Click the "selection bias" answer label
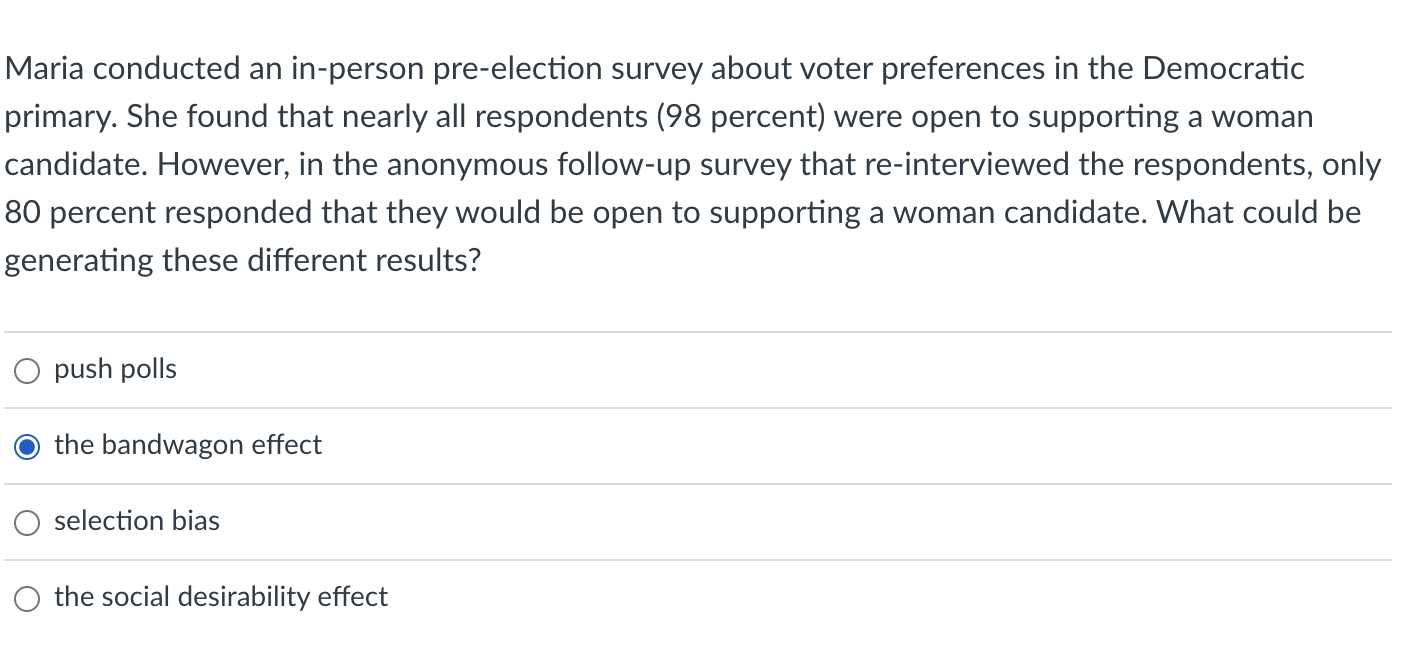The image size is (1414, 666). pos(137,521)
